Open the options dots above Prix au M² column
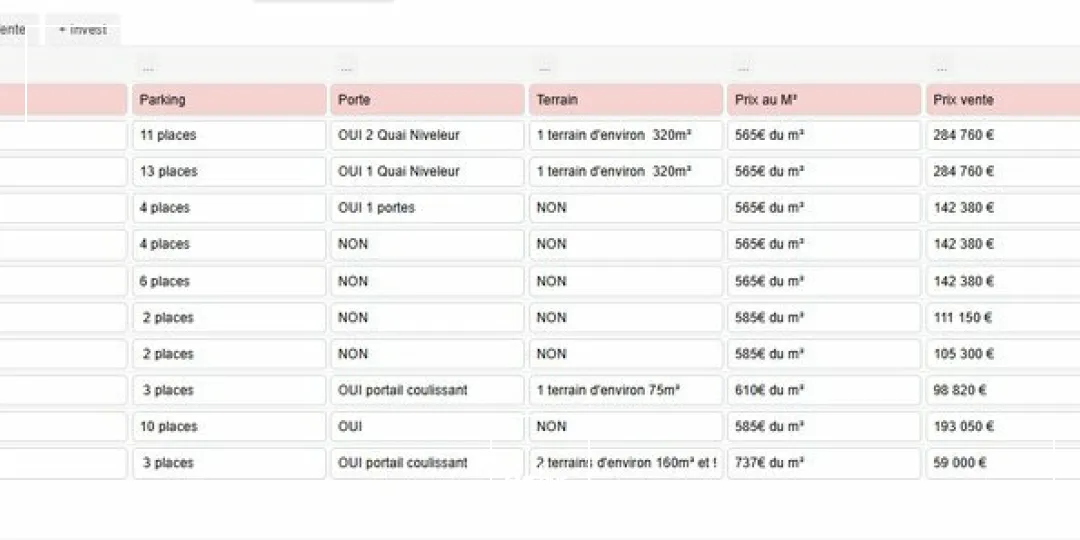This screenshot has height=540, width=1080. tap(743, 69)
